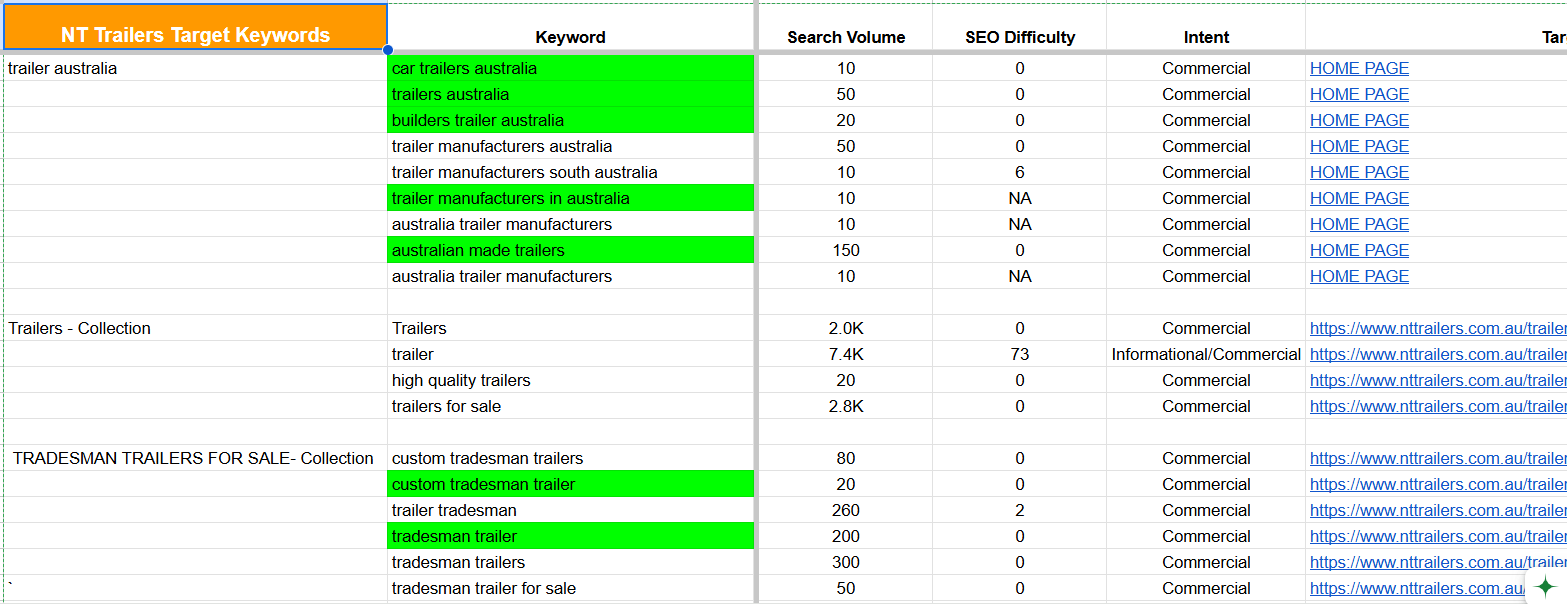The width and height of the screenshot is (1567, 604).
Task: Click the SEO difficulty value '2'
Action: click(x=1020, y=510)
